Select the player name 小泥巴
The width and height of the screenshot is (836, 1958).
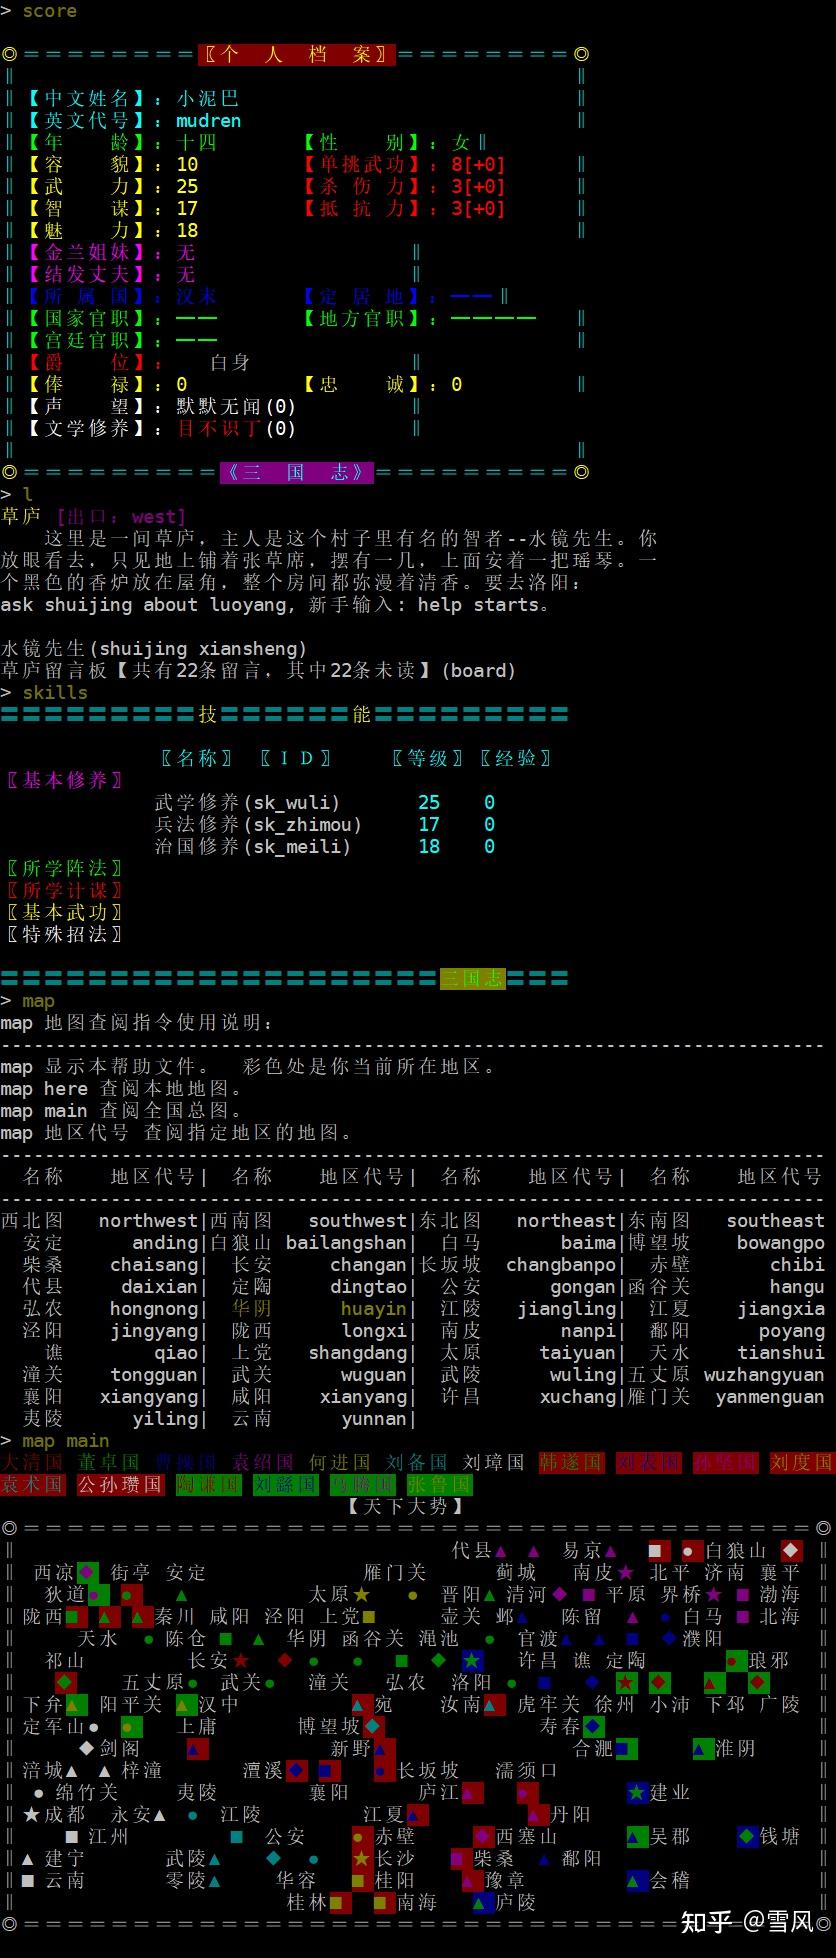[x=208, y=98]
